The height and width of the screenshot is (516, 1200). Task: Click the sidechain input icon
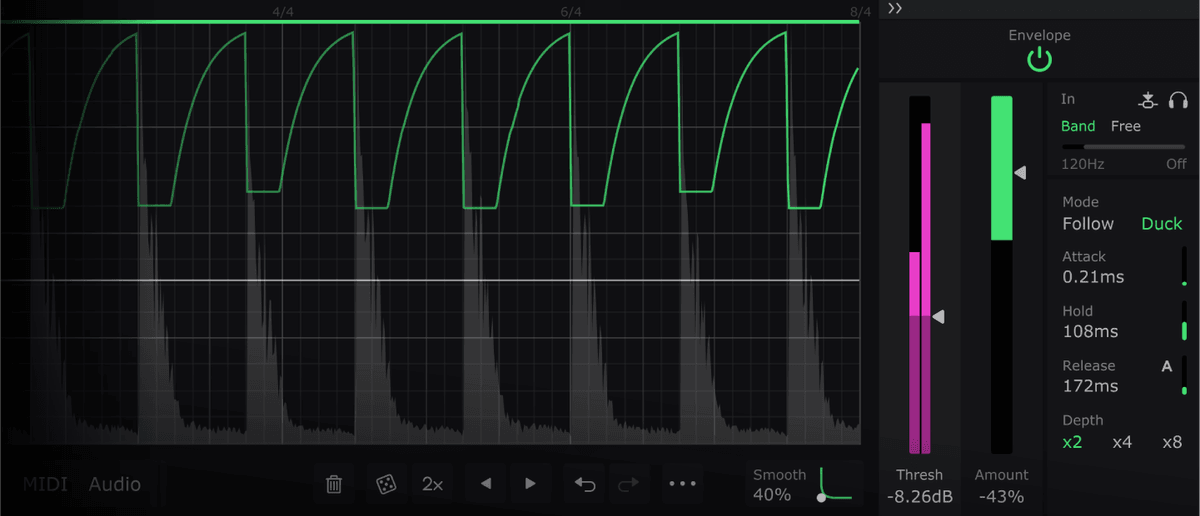pos(1148,100)
